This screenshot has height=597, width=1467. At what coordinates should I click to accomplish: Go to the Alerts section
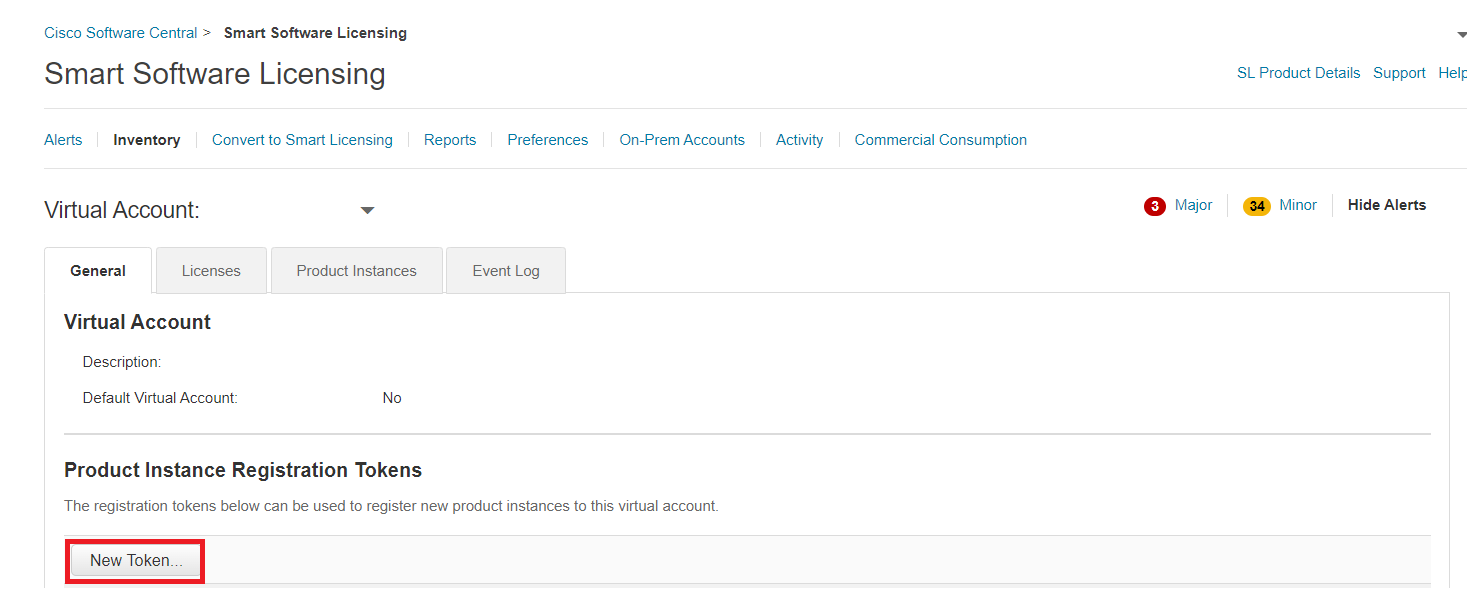tap(63, 140)
